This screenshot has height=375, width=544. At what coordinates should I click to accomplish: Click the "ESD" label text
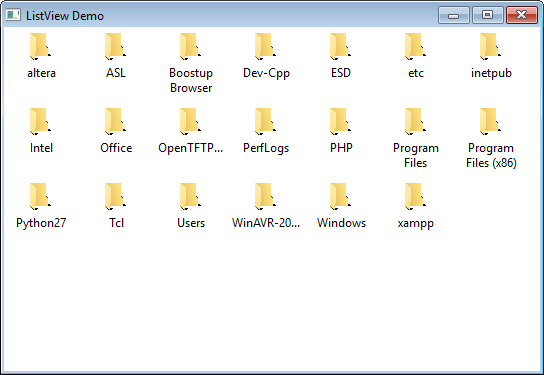341,73
